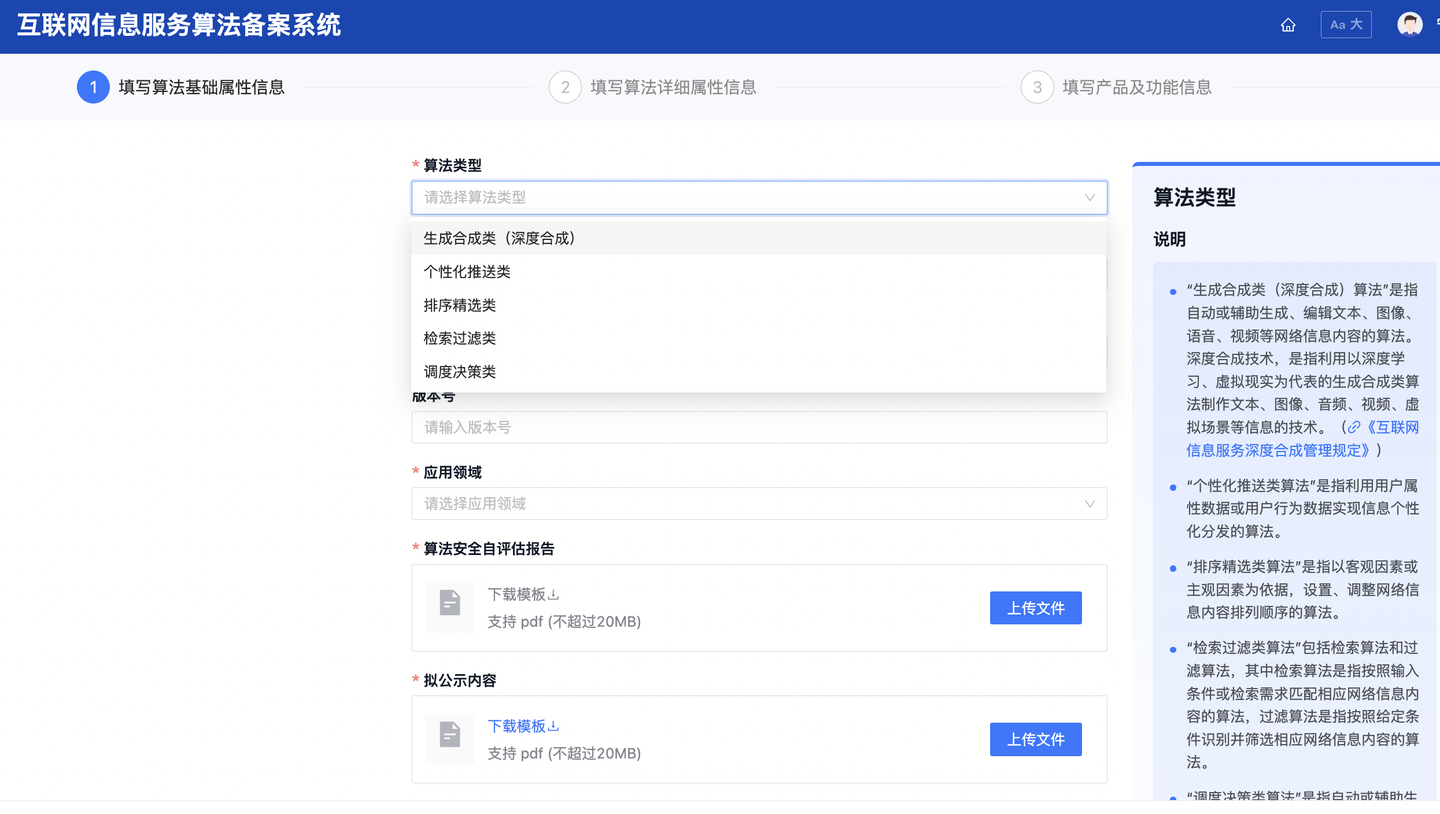Image resolution: width=1440 pixels, height=814 pixels.
Task: Click the file icon under 拟公示内容
Action: (x=450, y=739)
